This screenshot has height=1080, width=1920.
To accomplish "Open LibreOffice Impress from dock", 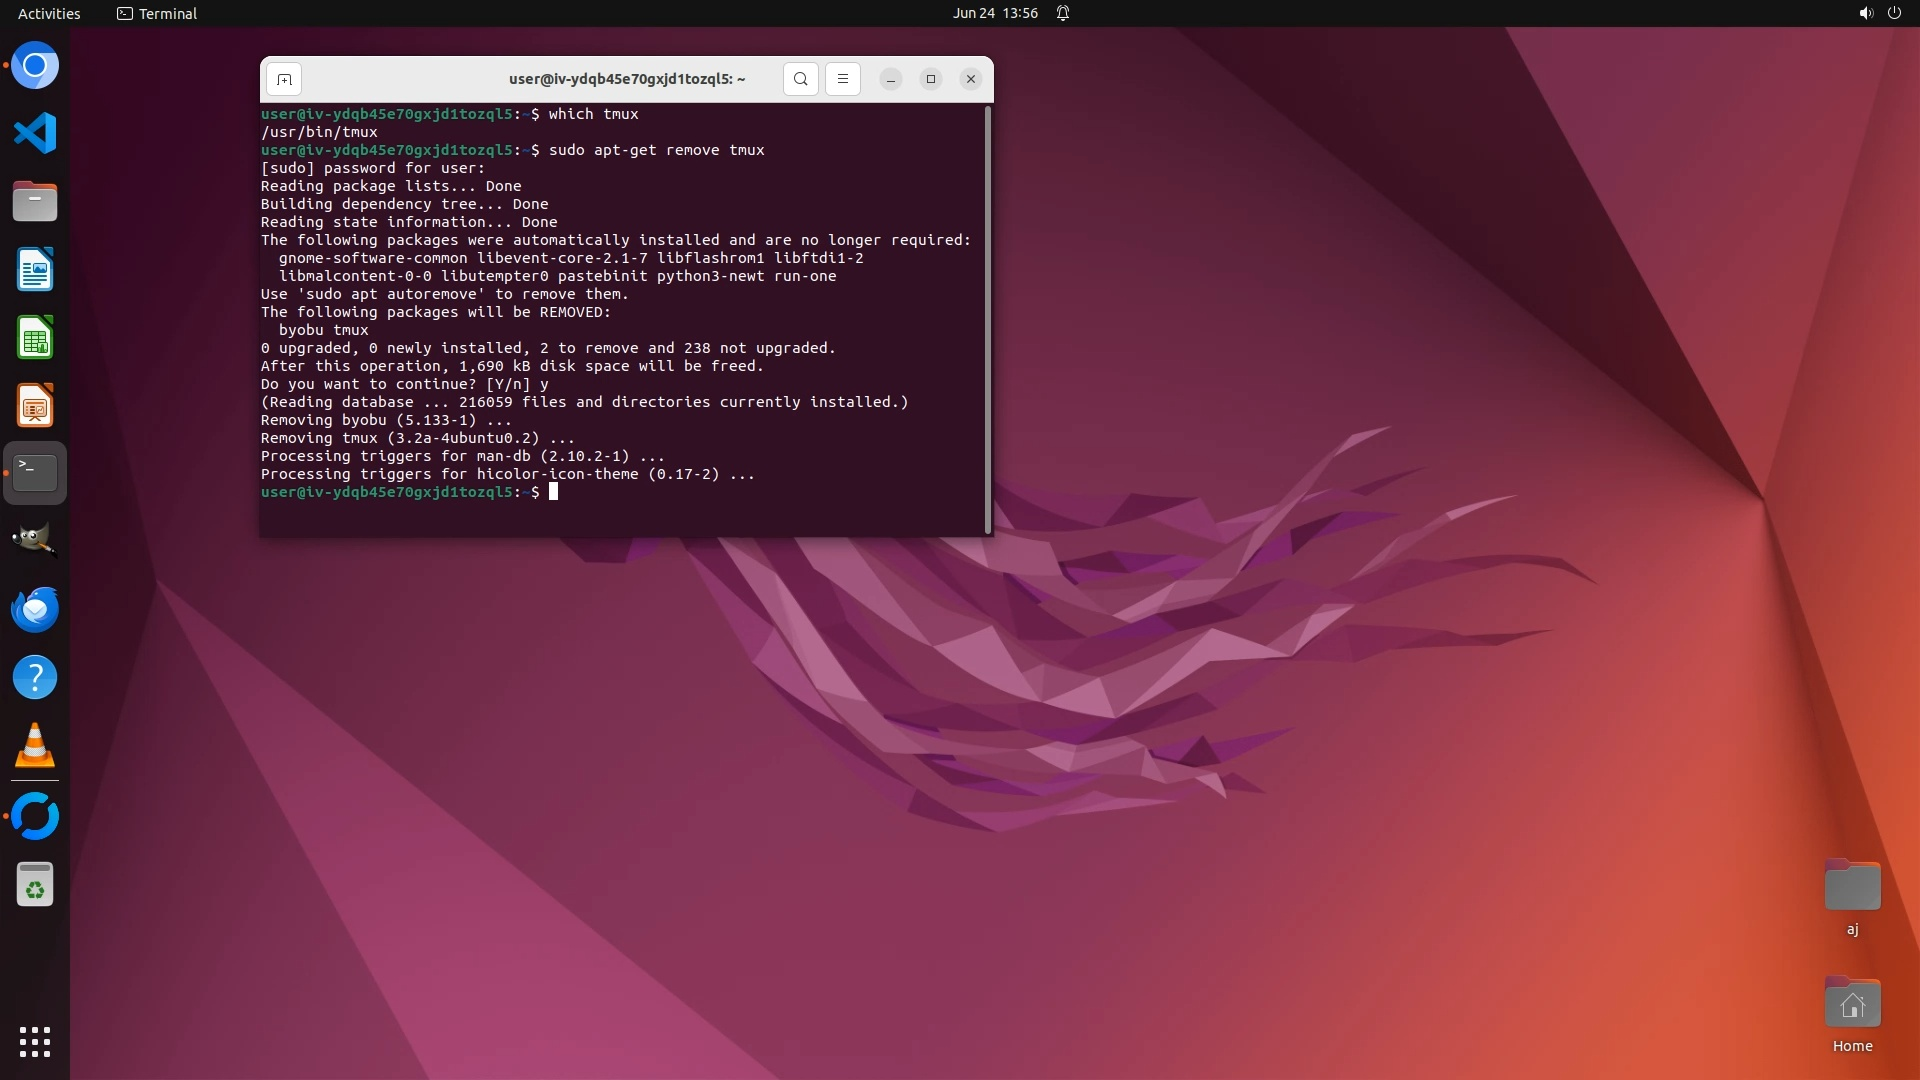I will (35, 406).
